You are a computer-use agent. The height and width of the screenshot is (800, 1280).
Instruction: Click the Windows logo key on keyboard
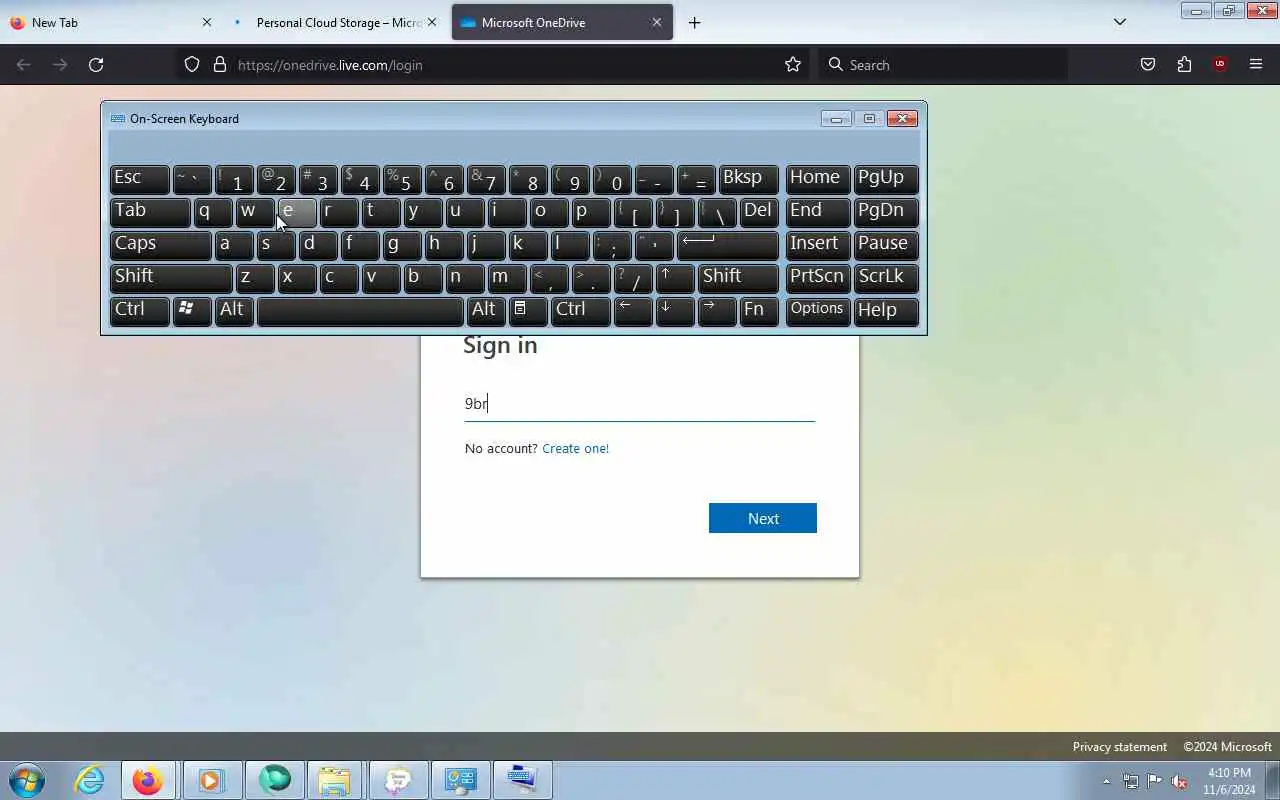click(192, 310)
